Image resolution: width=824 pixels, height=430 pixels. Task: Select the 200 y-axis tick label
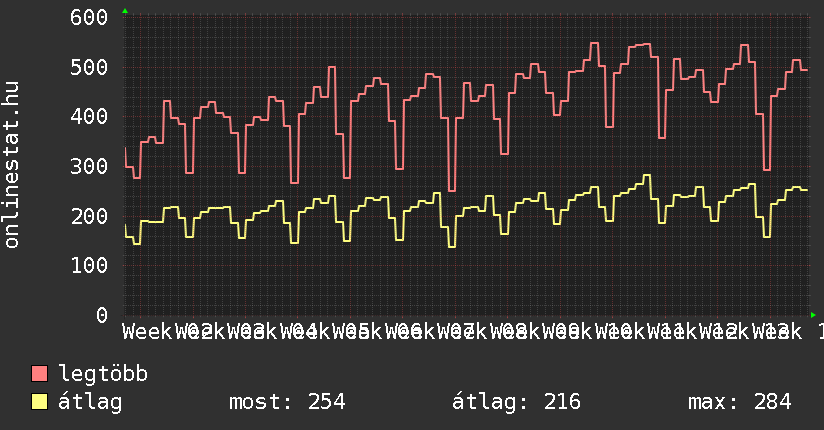pos(89,216)
